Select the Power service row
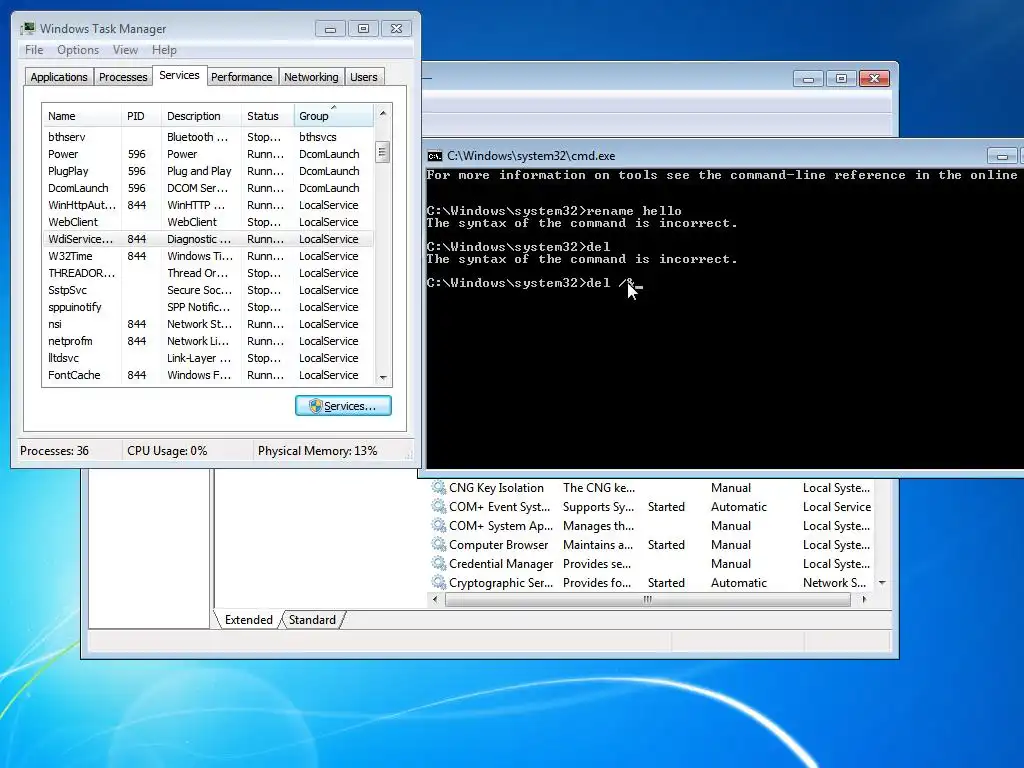 pyautogui.click(x=208, y=154)
